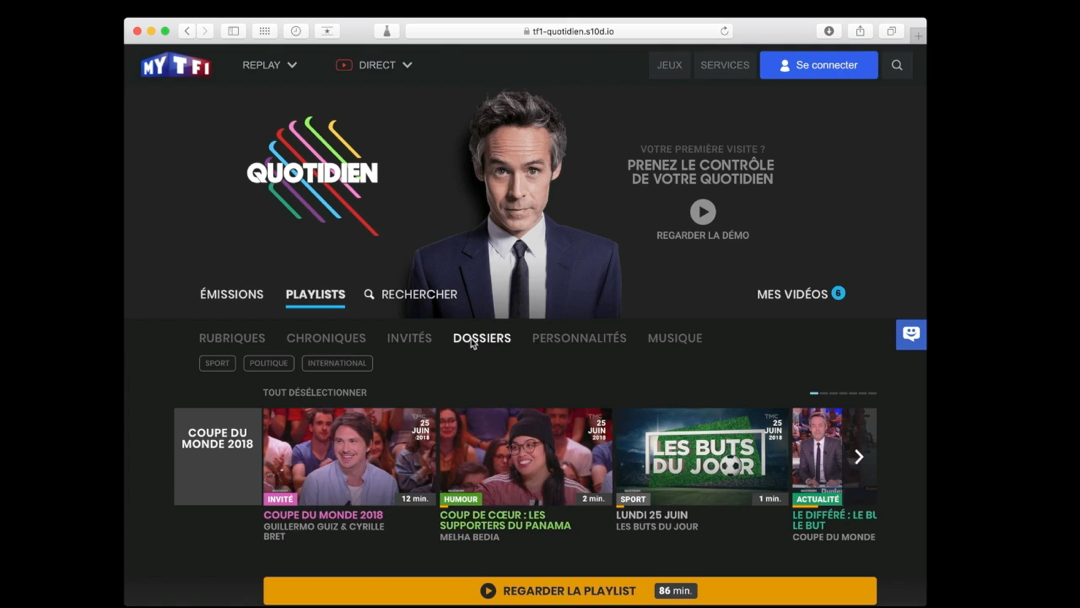Toggle the Safari sidebar icon
The height and width of the screenshot is (608, 1080).
233,31
